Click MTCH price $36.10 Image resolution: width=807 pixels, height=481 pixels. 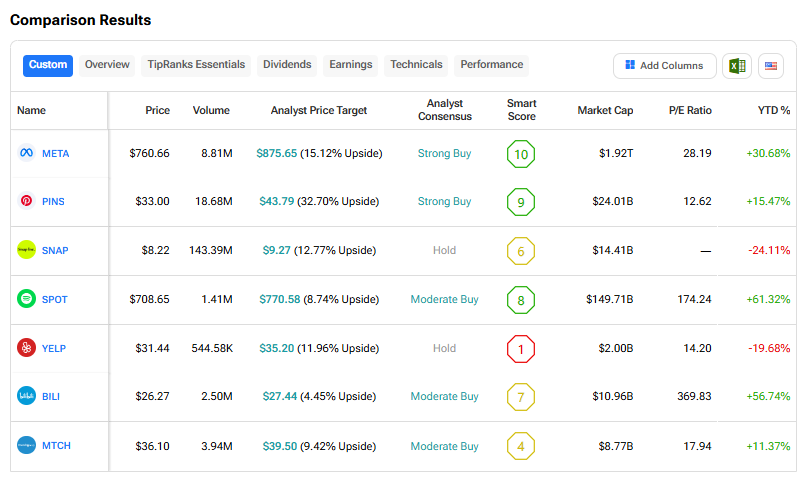(x=152, y=446)
